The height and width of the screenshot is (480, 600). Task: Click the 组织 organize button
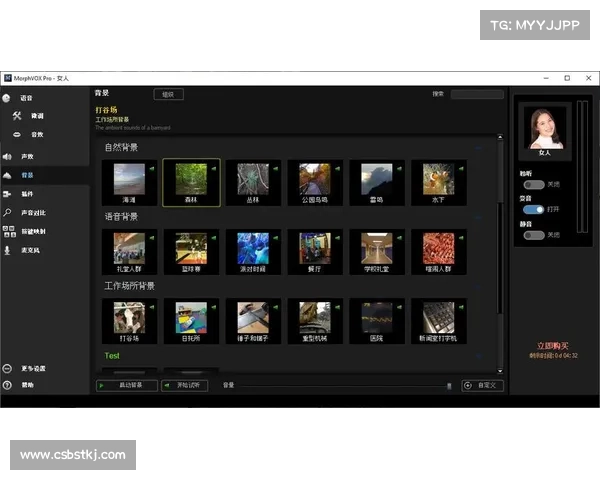[168, 94]
